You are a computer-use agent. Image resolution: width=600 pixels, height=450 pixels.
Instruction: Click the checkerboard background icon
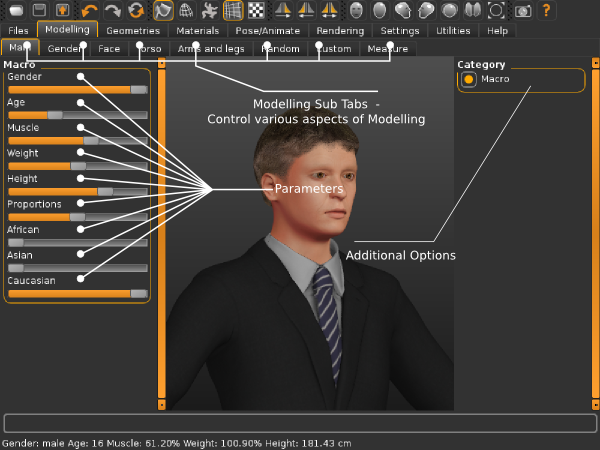[256, 11]
